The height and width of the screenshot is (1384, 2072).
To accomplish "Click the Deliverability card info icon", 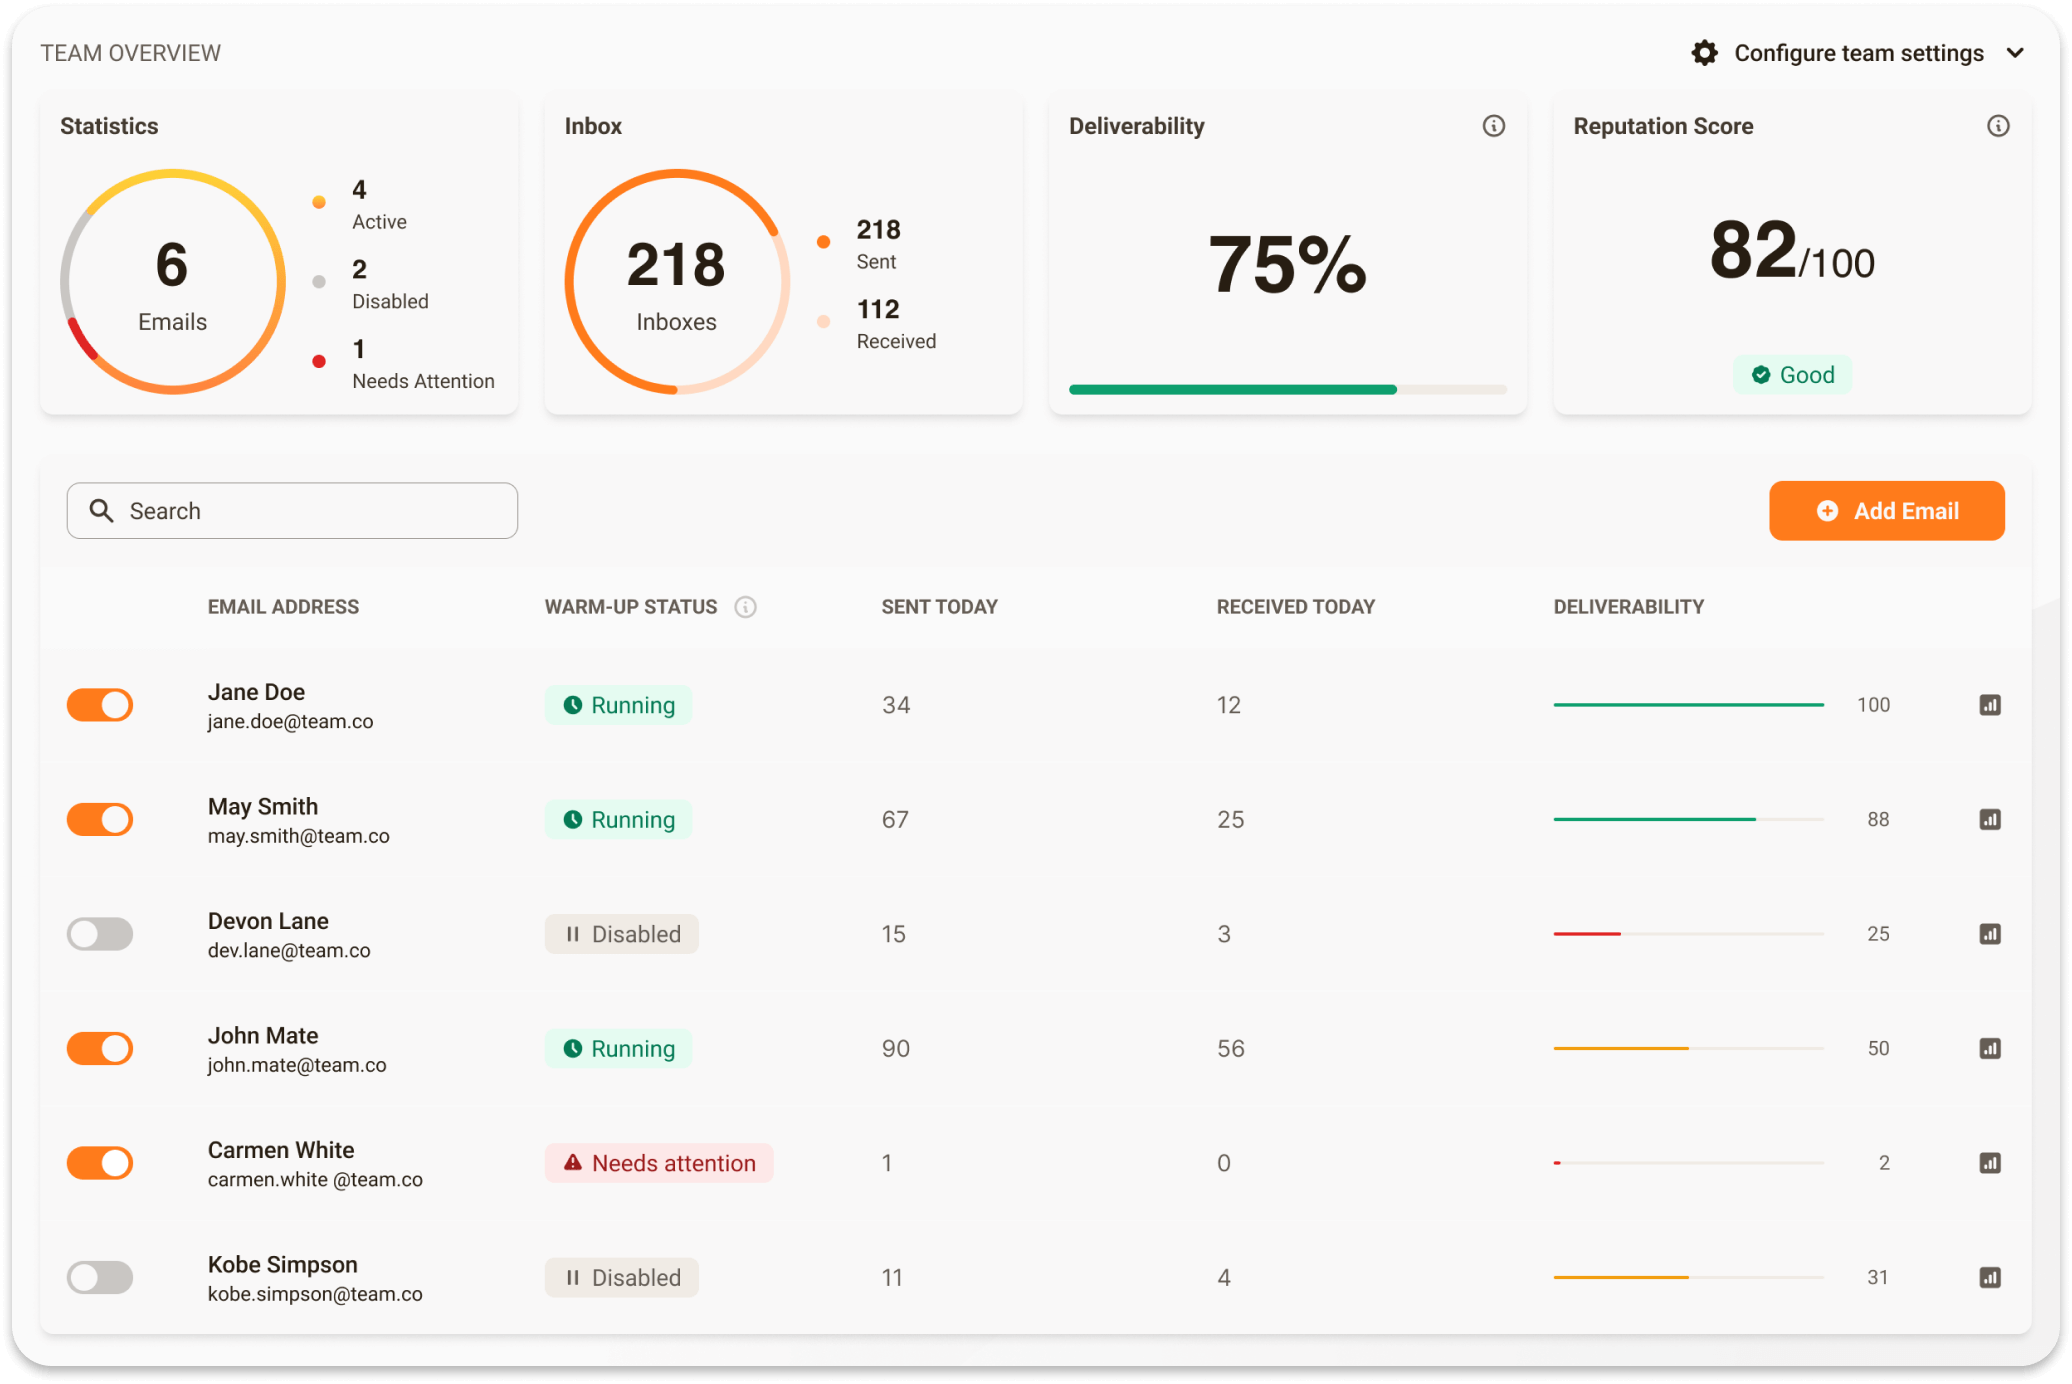I will pos(1493,126).
